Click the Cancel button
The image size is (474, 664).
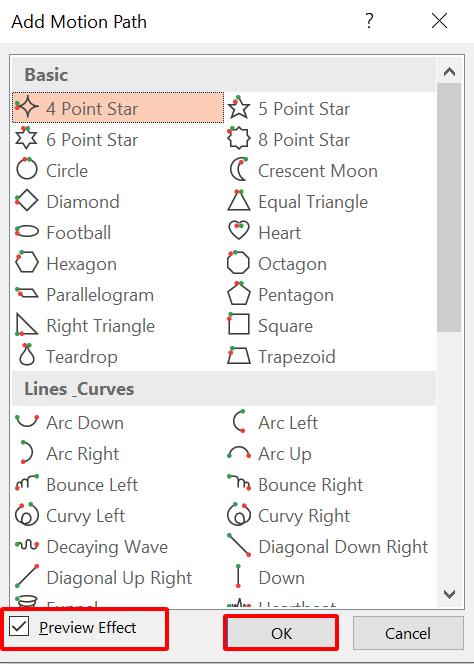pos(408,633)
